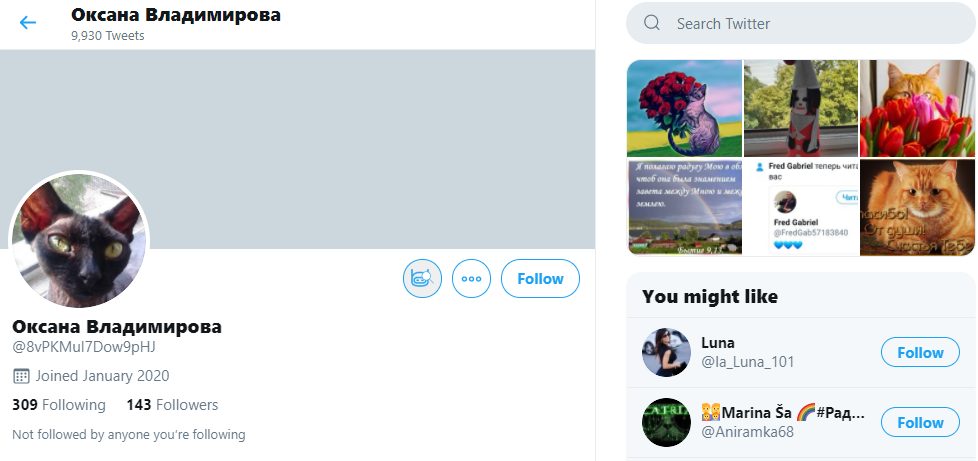This screenshot has width=978, height=461.
Task: Follow Оксана Владимирова from the profile
Action: pos(540,279)
